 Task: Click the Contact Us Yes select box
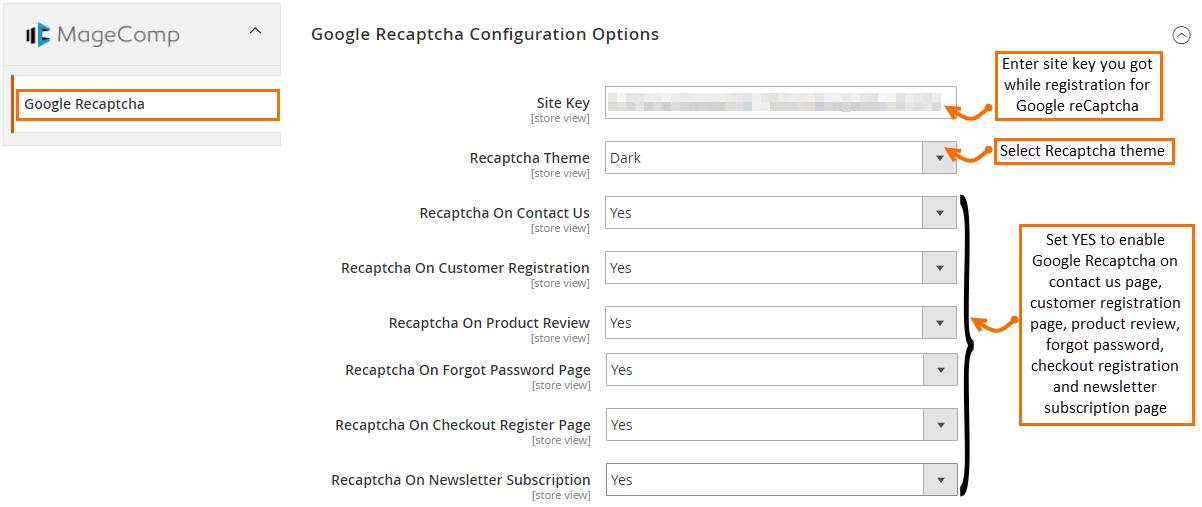pyautogui.click(x=780, y=212)
